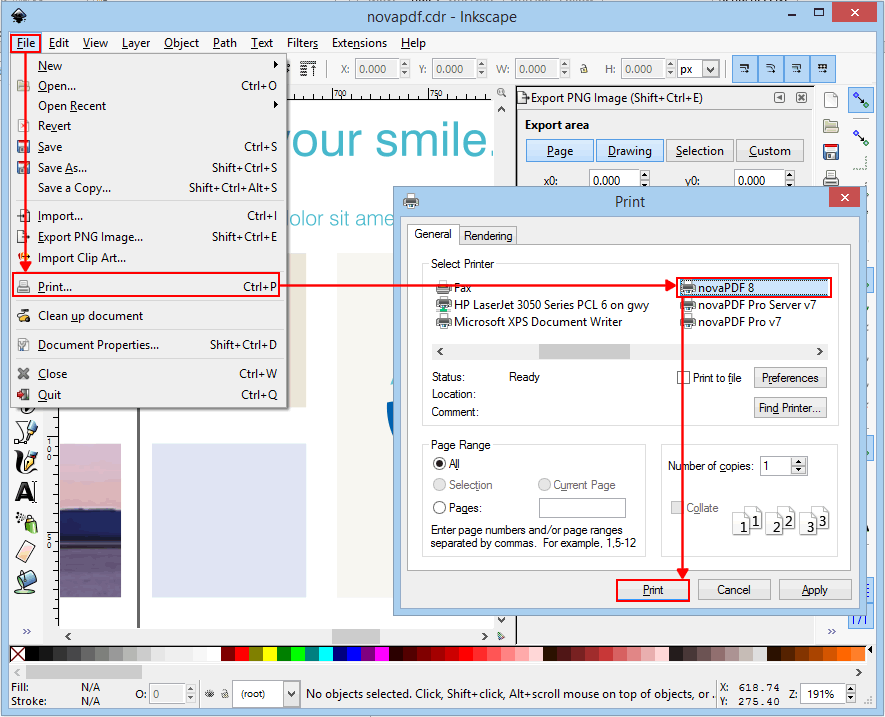The width and height of the screenshot is (885, 717).
Task: Click the opacity spinner arrows
Action: [191, 693]
